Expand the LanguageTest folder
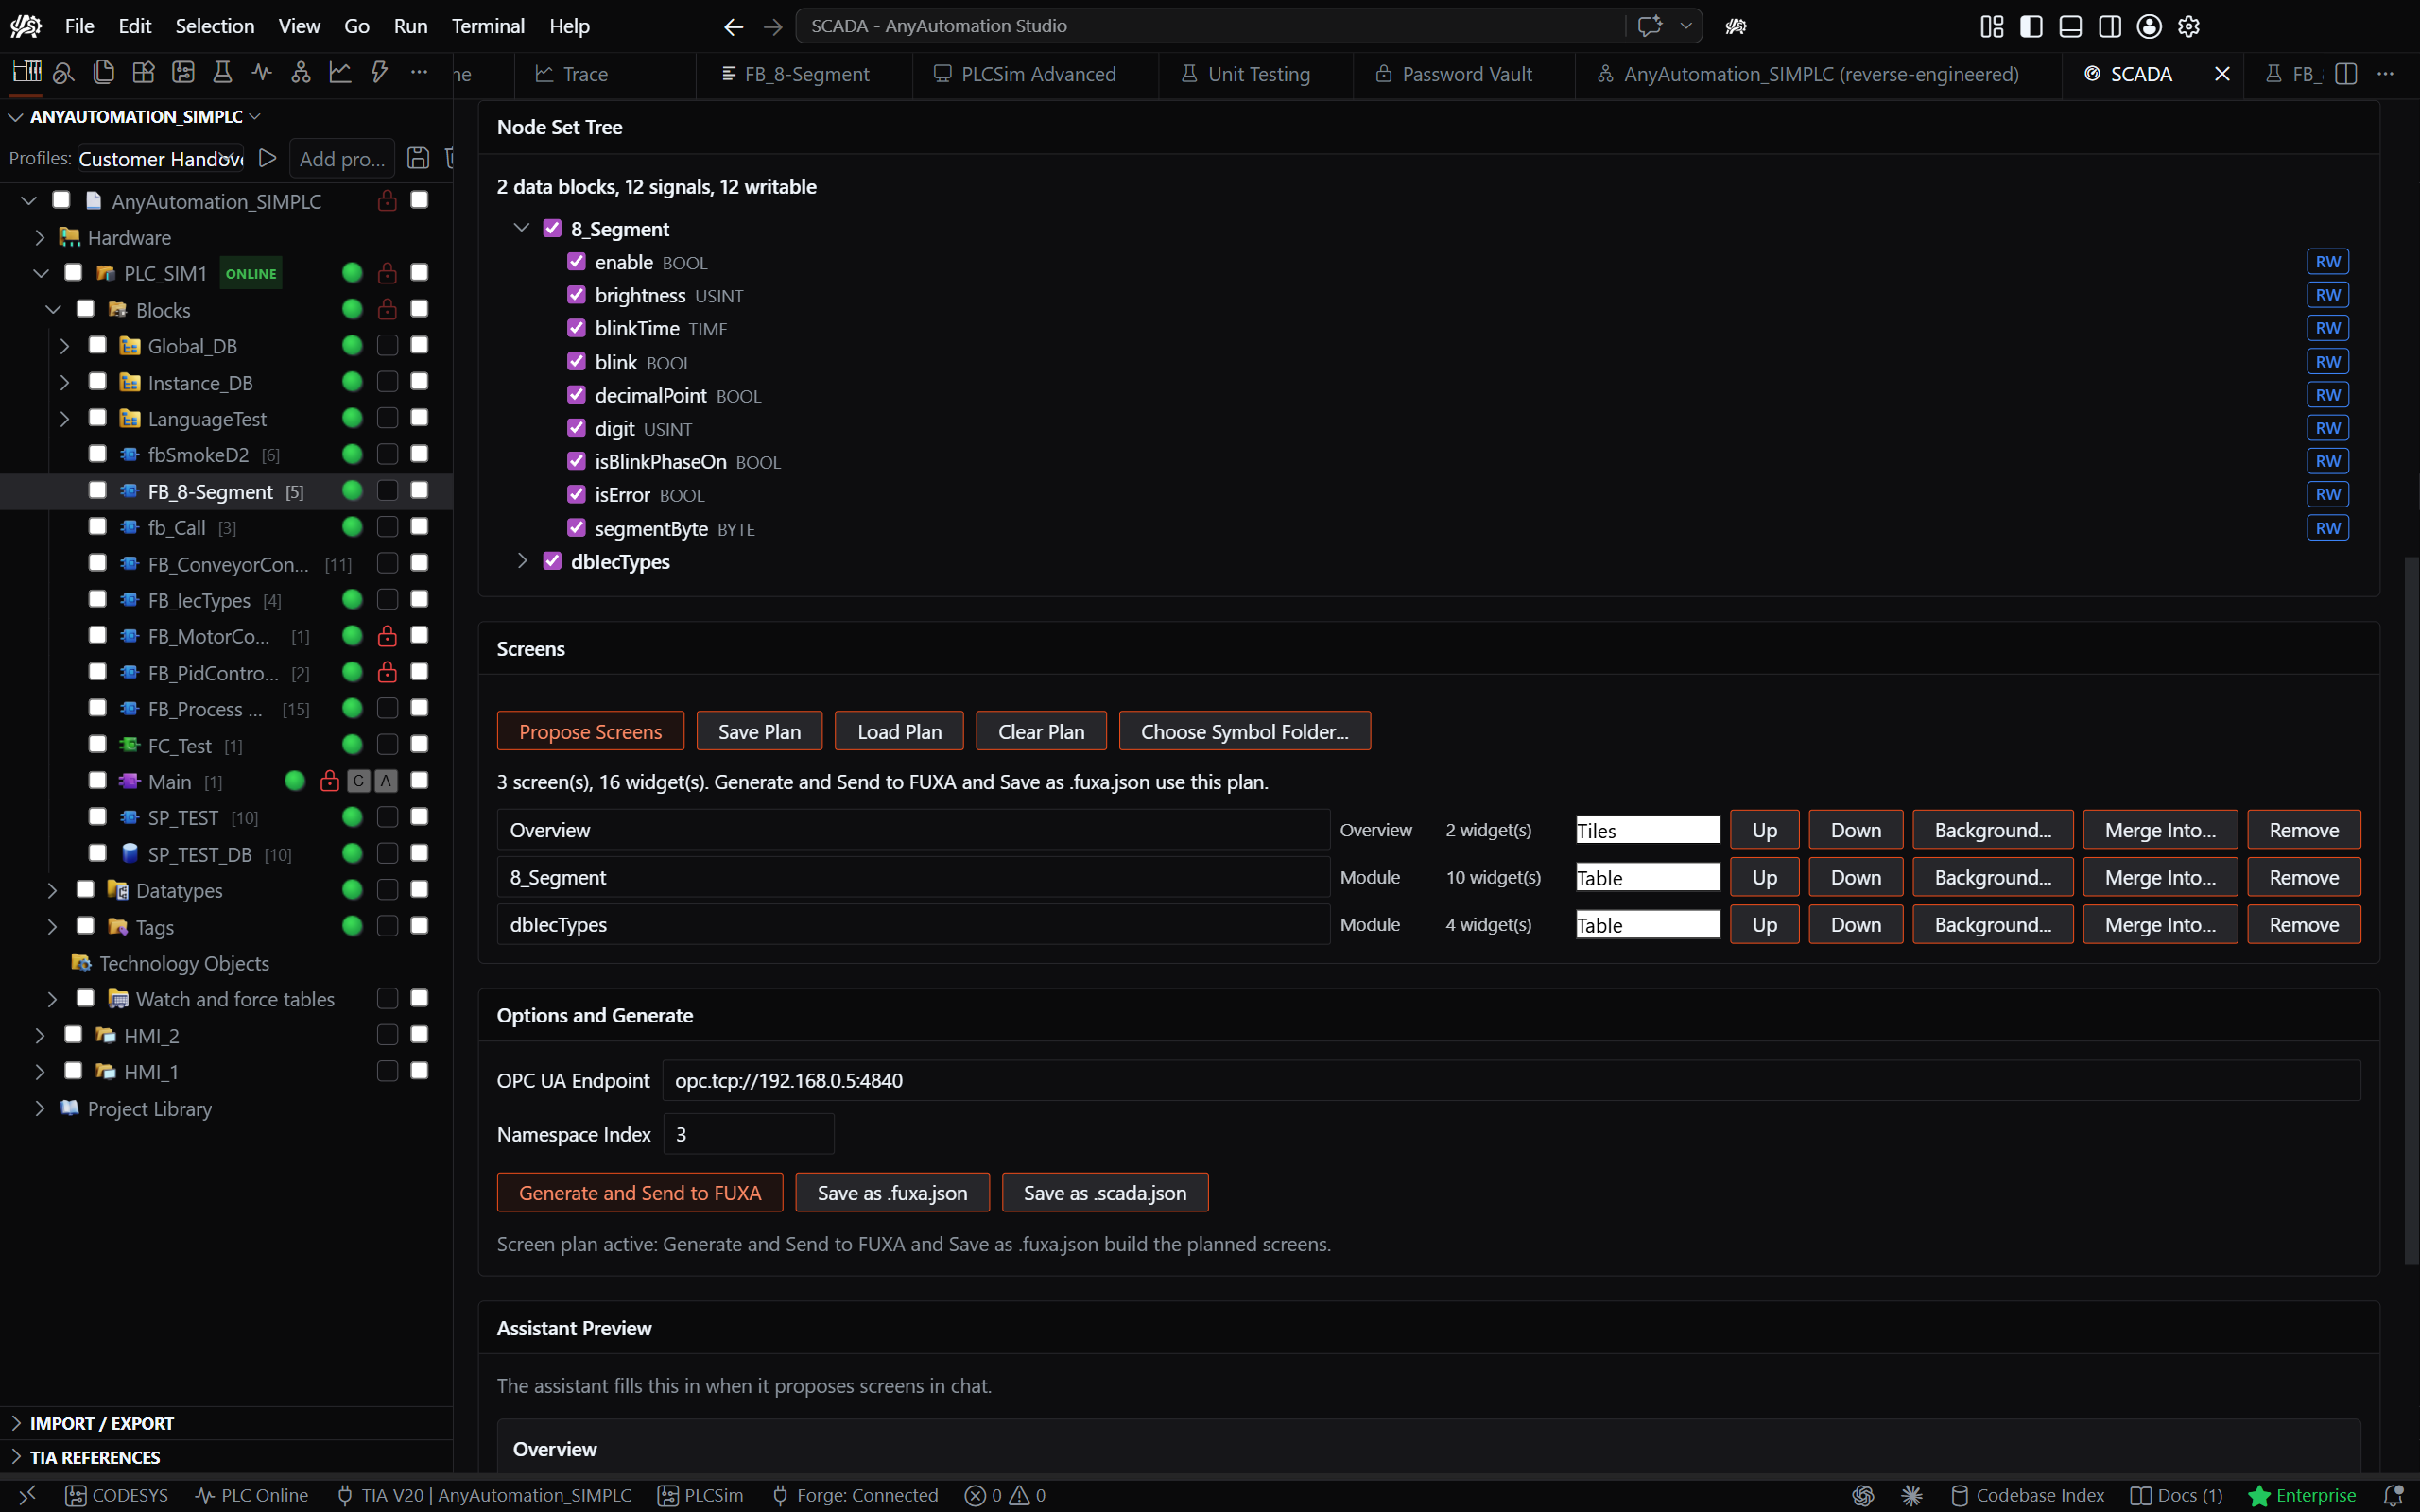 tap(64, 418)
